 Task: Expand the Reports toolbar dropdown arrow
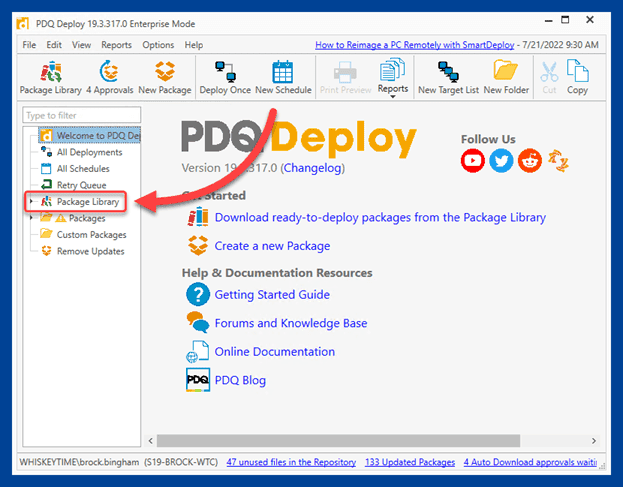click(x=393, y=97)
